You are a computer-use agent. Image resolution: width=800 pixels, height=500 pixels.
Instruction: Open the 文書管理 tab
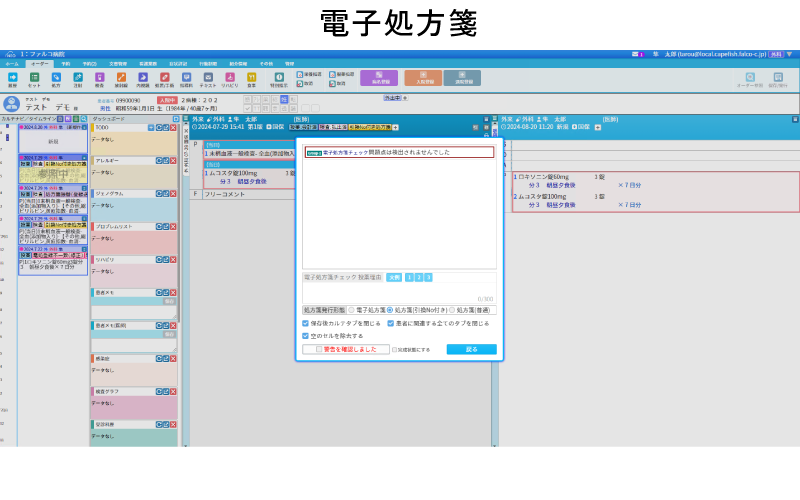click(117, 63)
